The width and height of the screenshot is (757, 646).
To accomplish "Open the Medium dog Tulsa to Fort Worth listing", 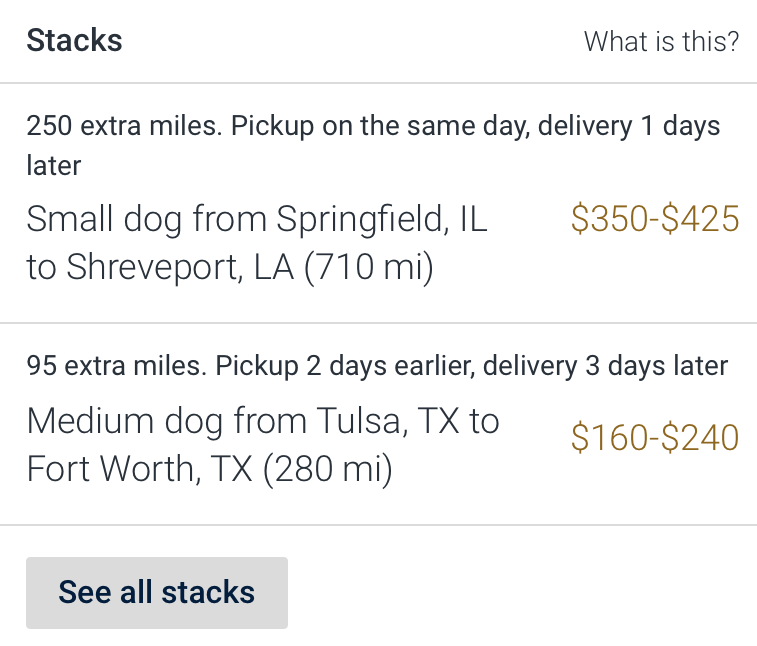I will 262,444.
